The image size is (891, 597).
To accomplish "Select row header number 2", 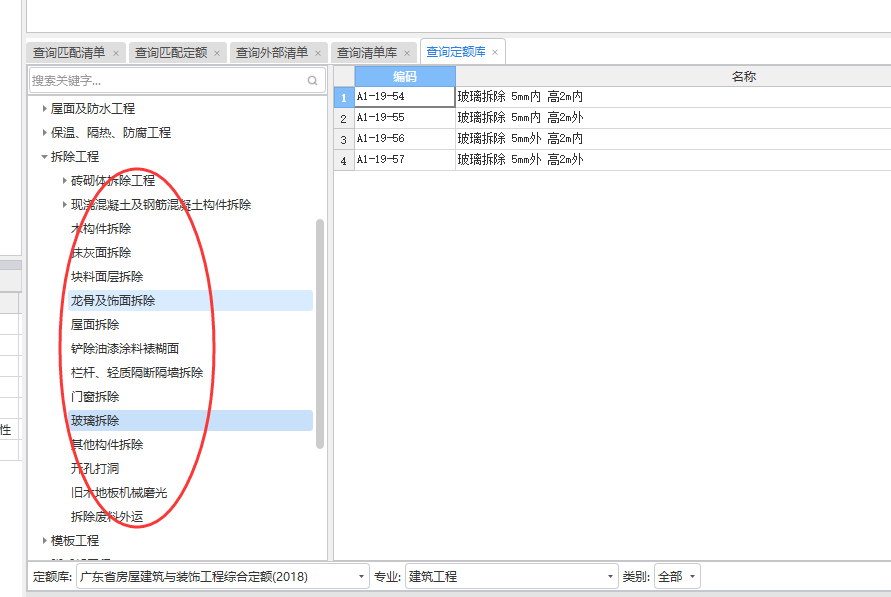I will point(344,118).
